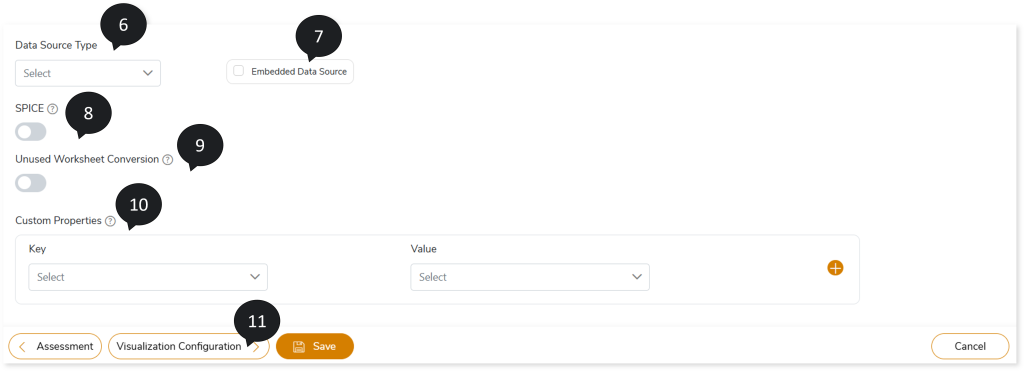1024x371 pixels.
Task: Click the Data Source Type dropdown arrow
Action: [148, 73]
